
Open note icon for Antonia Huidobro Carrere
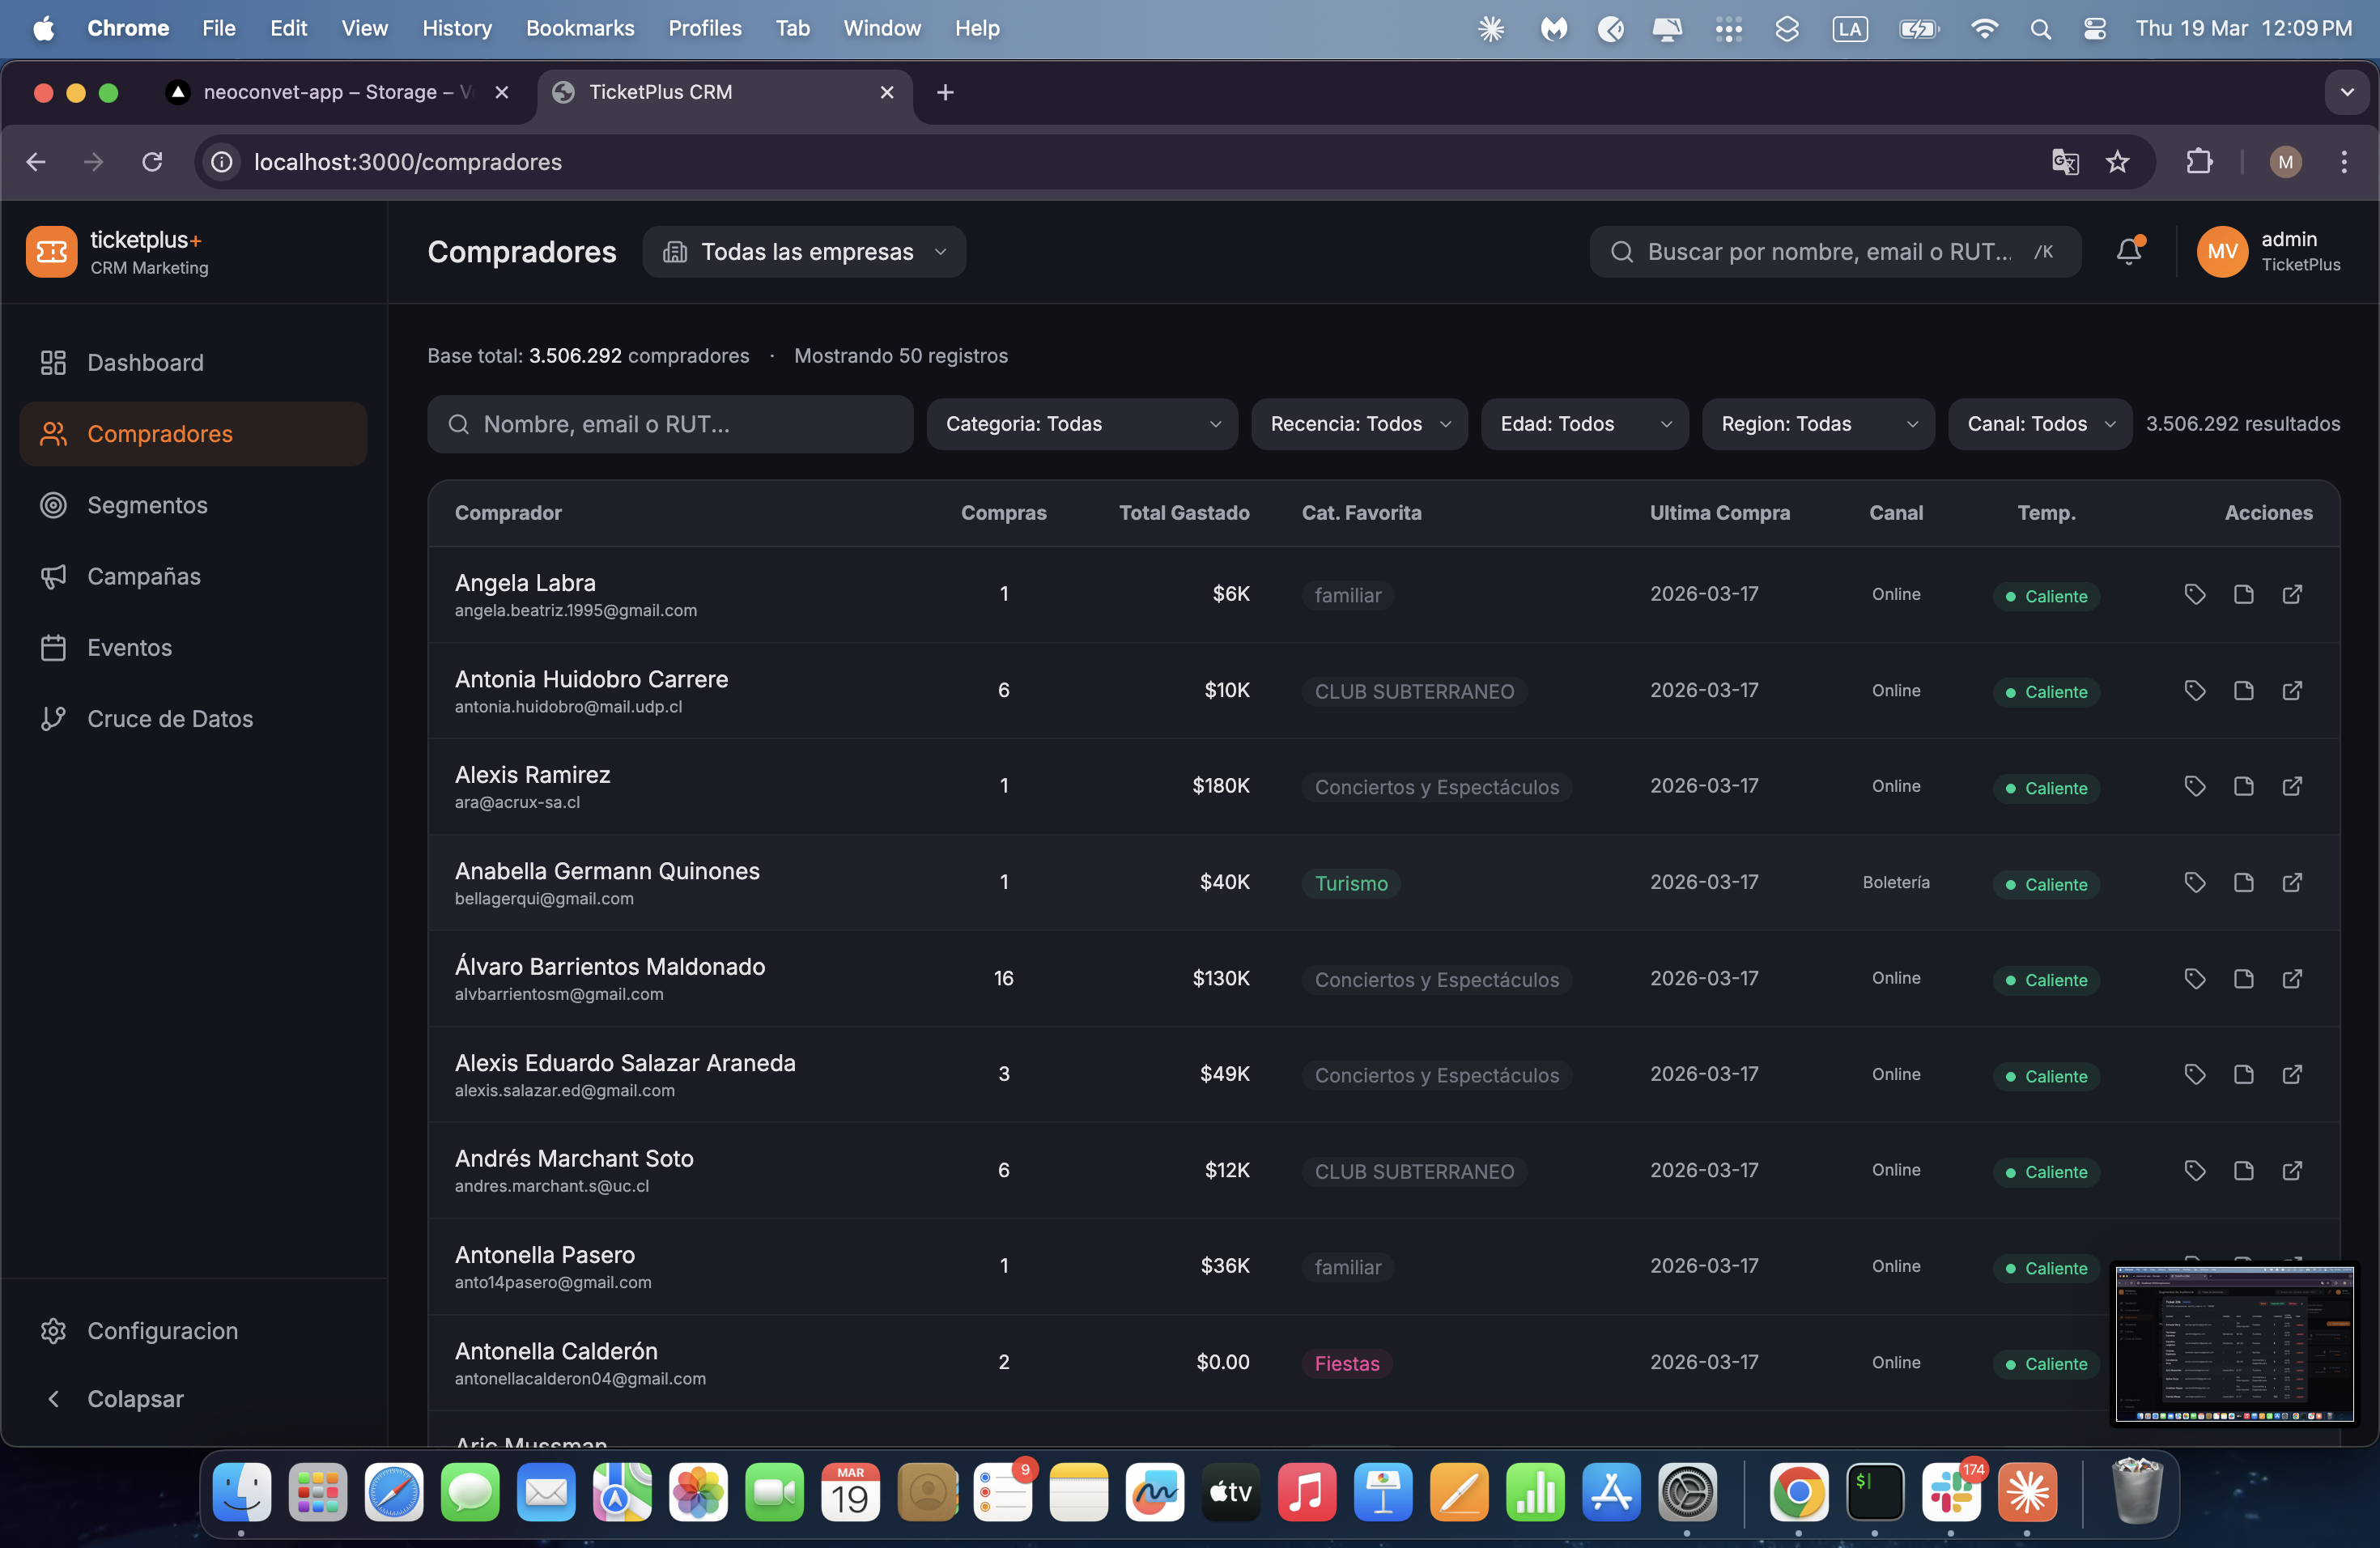tap(2243, 690)
